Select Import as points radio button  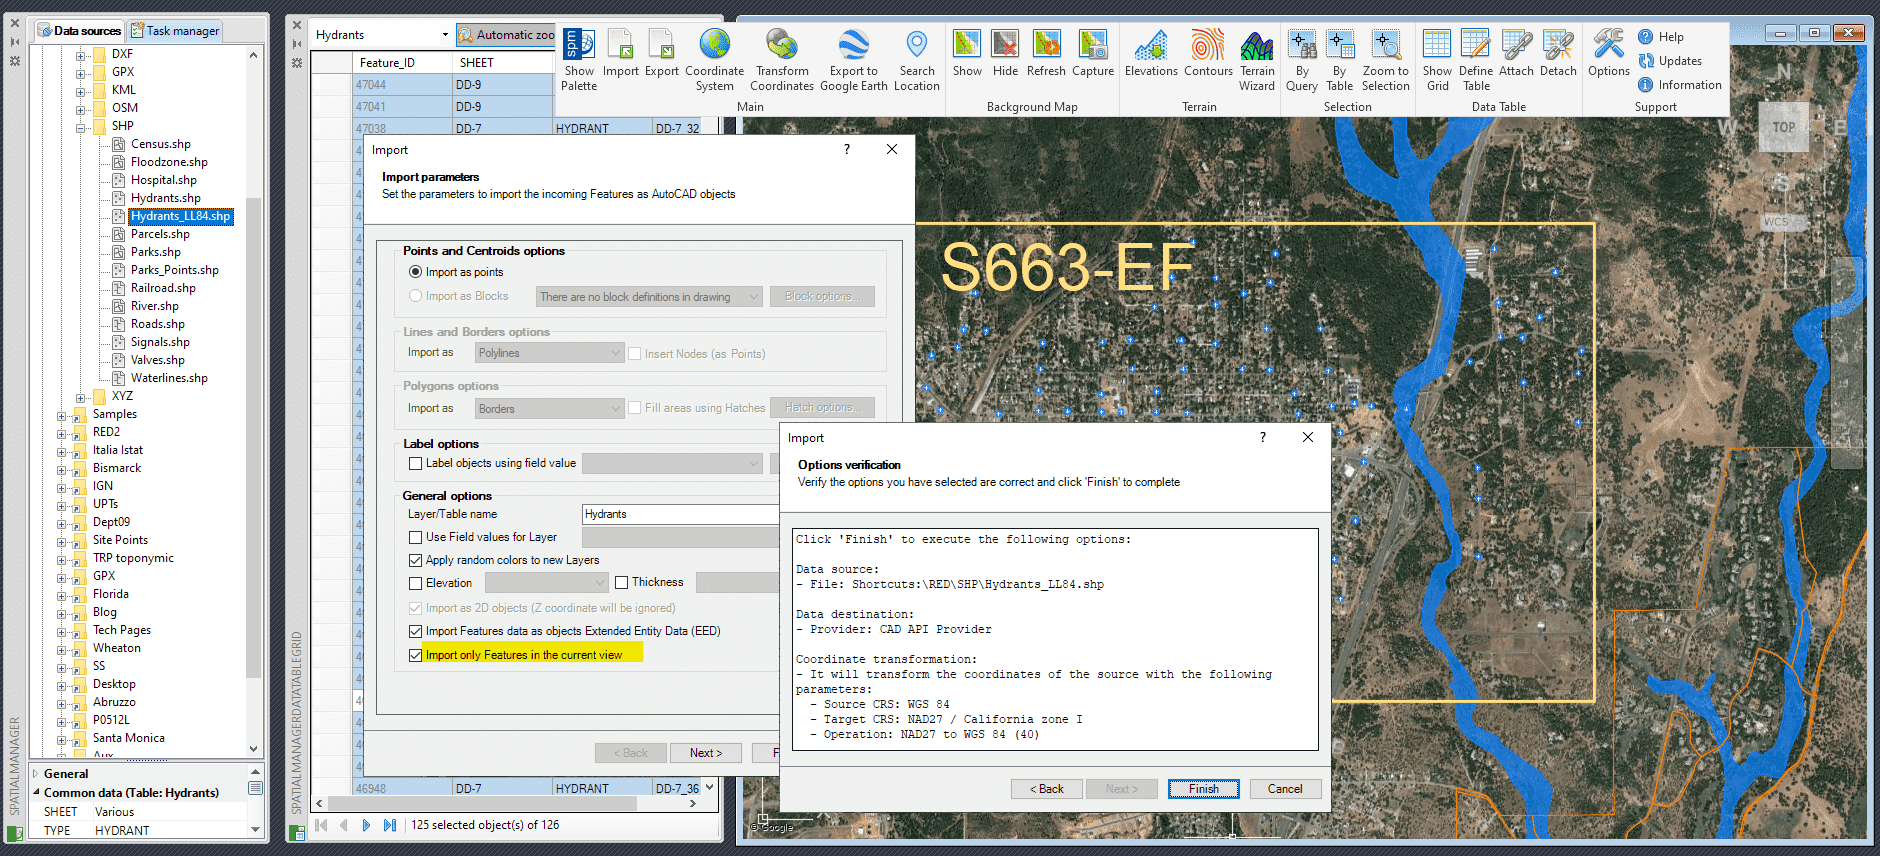416,272
